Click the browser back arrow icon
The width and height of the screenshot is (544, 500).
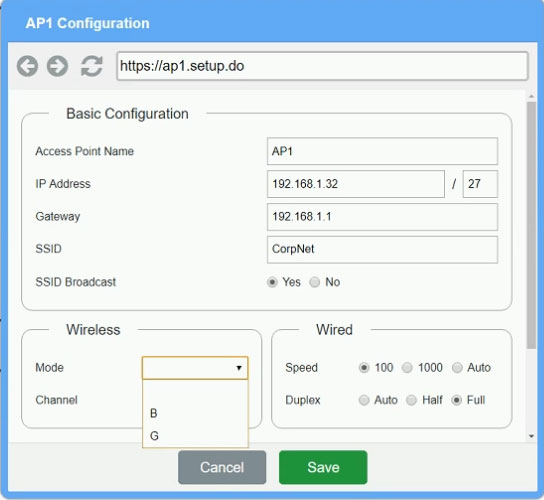click(x=27, y=66)
